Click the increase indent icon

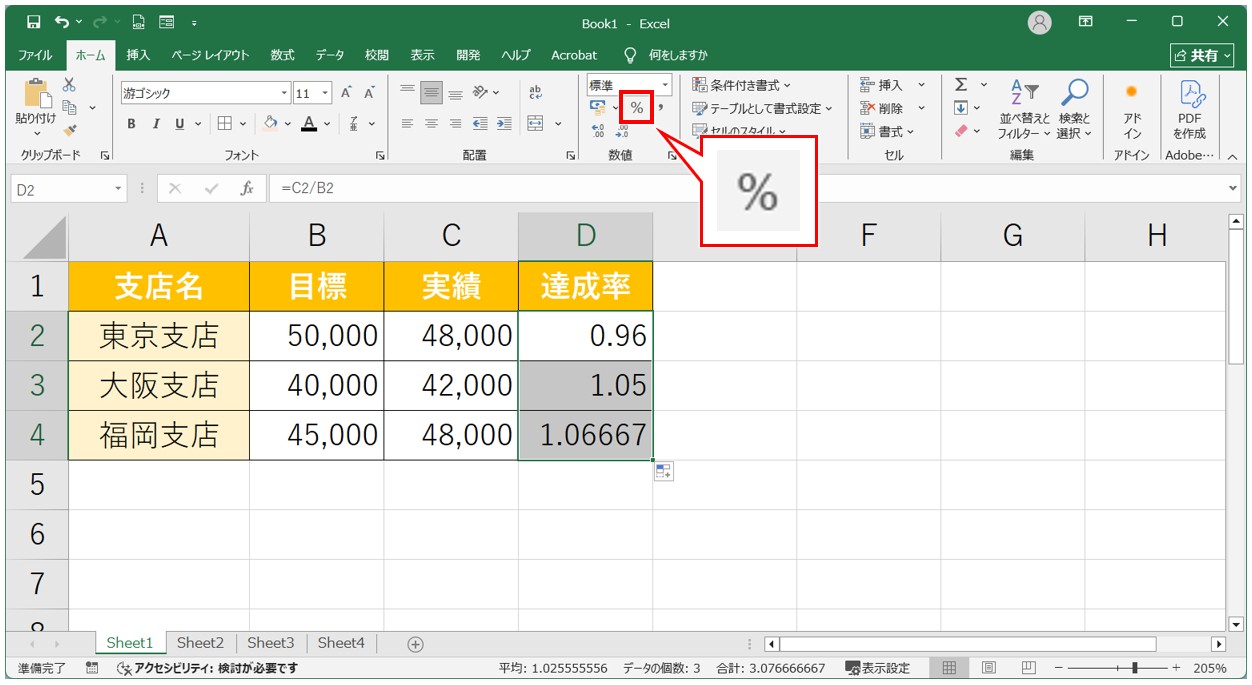pyautogui.click(x=504, y=124)
